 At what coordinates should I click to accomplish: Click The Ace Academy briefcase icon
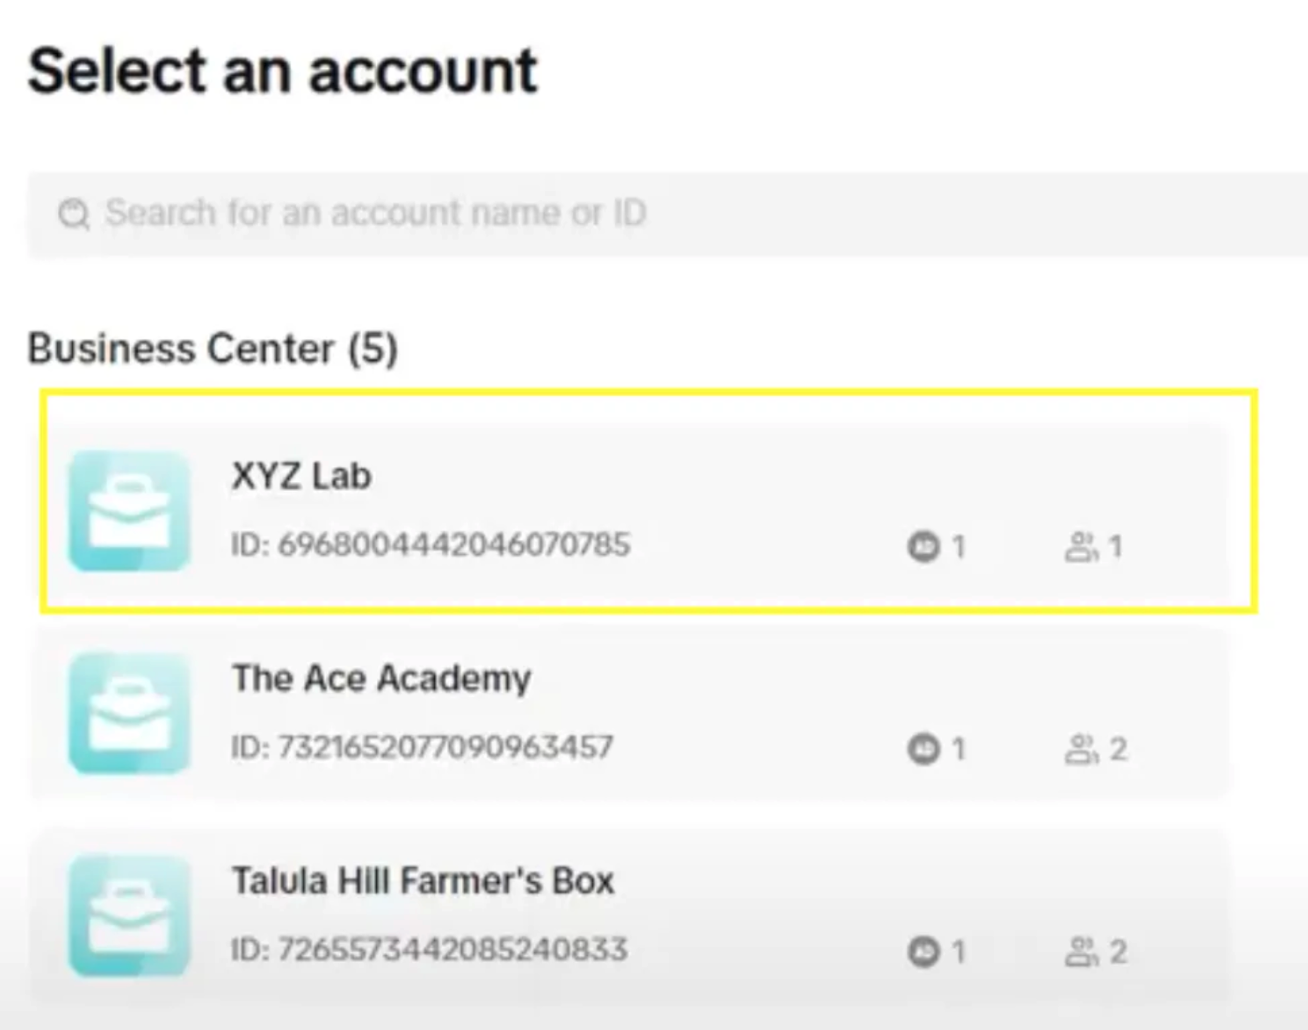pos(129,713)
